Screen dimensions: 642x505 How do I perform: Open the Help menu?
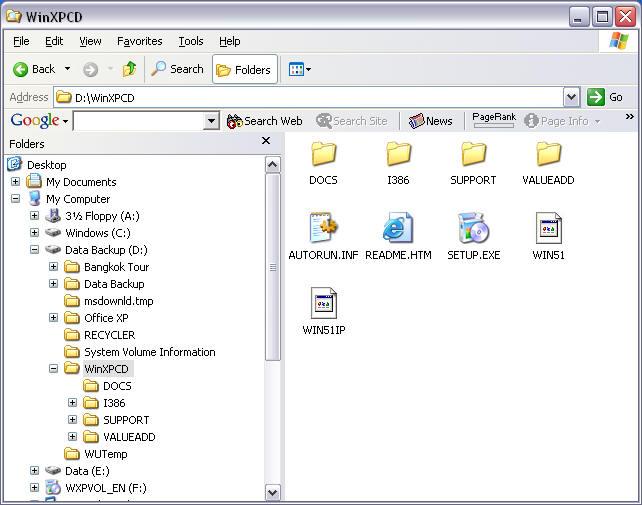[230, 41]
